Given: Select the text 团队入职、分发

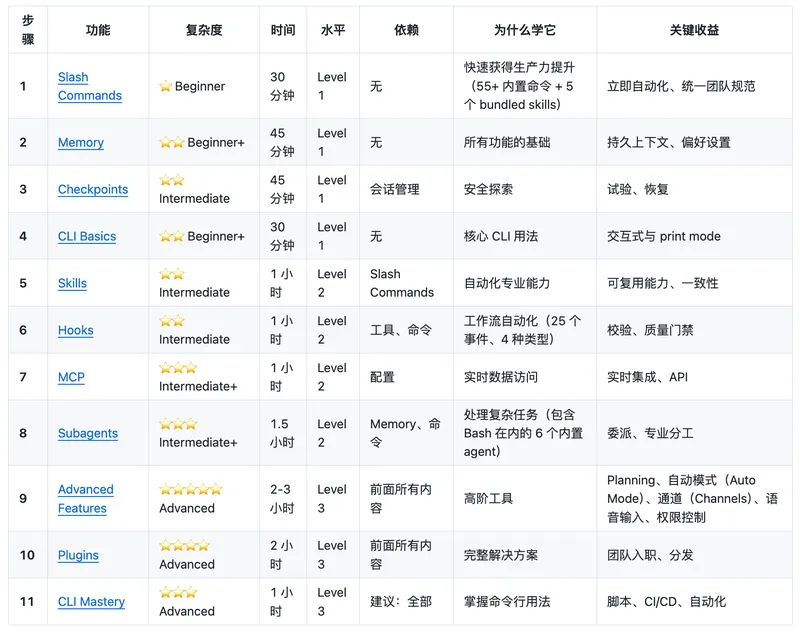Looking at the screenshot, I should 650,555.
